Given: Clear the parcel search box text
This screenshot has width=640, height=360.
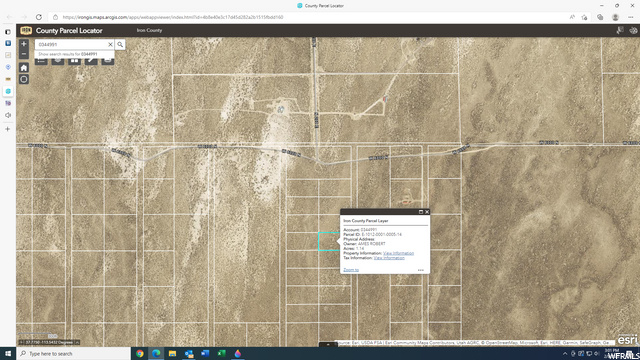Looking at the screenshot, I should tap(110, 44).
